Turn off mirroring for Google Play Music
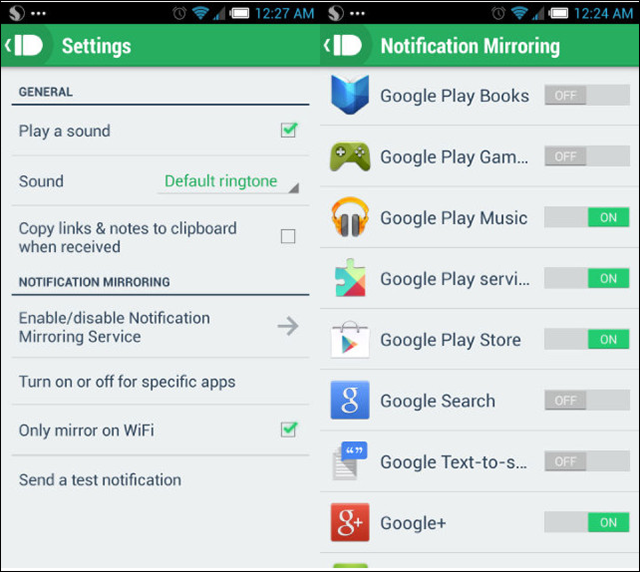Image resolution: width=640 pixels, height=572 pixels. coord(587,217)
